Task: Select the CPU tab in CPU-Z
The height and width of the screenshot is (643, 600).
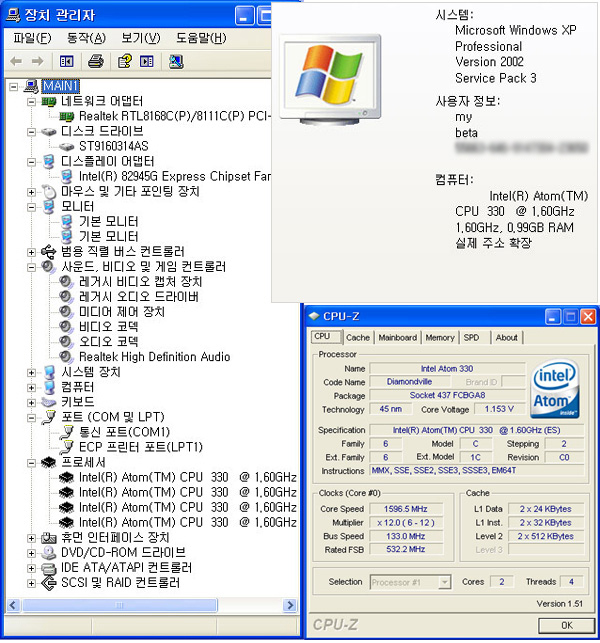Action: (x=326, y=337)
